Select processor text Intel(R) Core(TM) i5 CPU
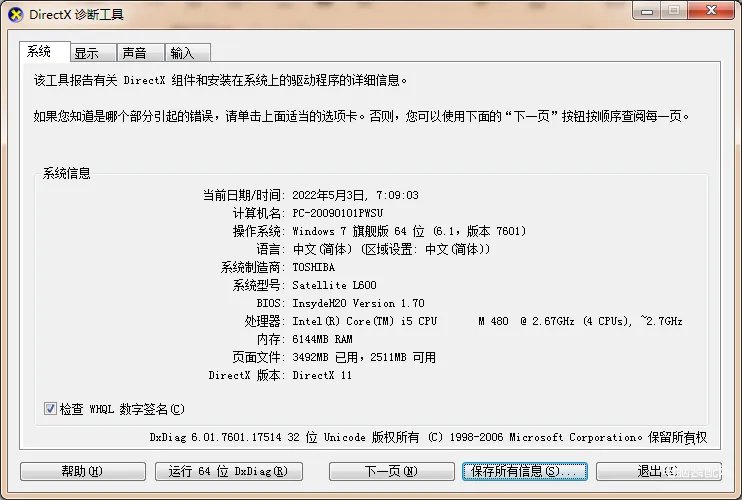Image resolution: width=742 pixels, height=500 pixels. point(364,321)
